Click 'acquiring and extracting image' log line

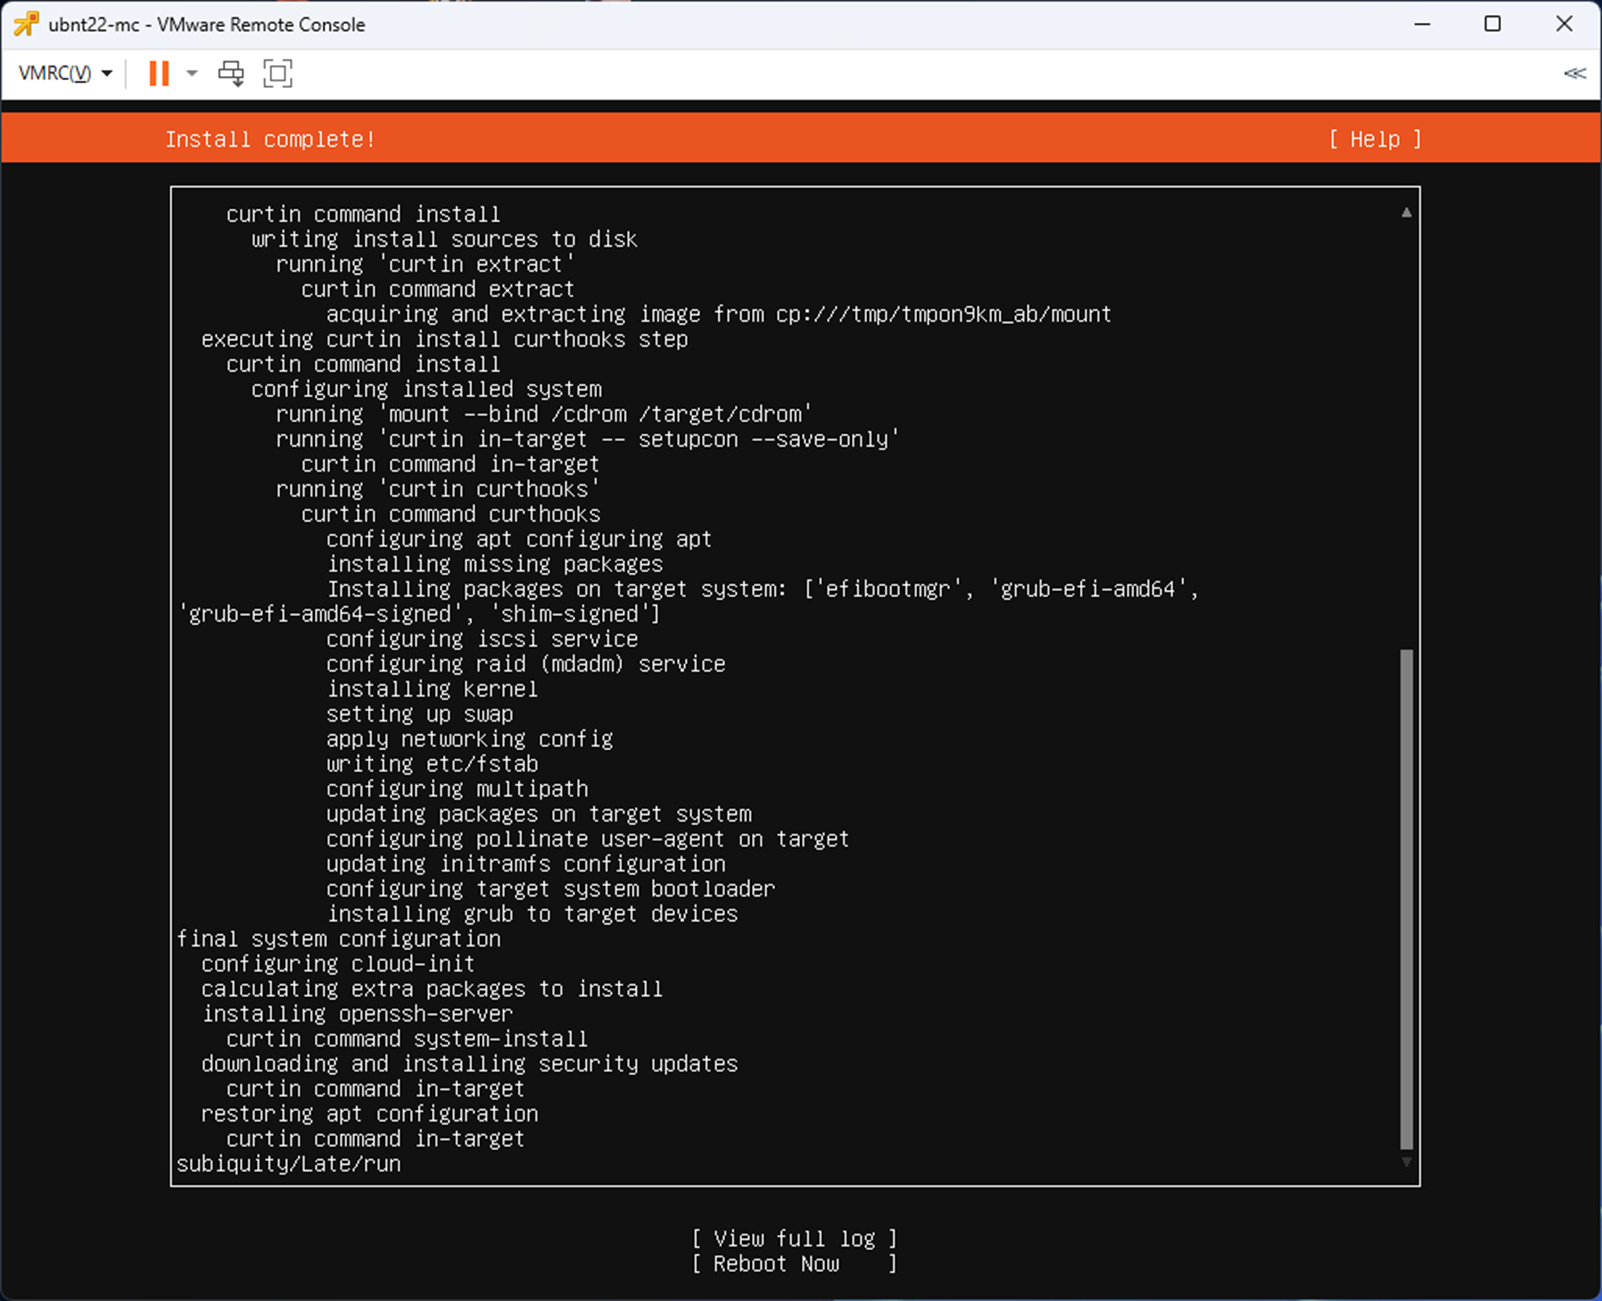coord(719,314)
